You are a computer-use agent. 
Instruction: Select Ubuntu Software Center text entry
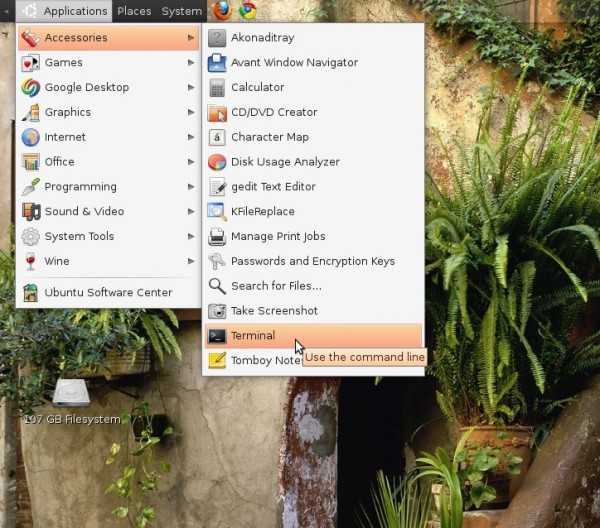(x=108, y=293)
